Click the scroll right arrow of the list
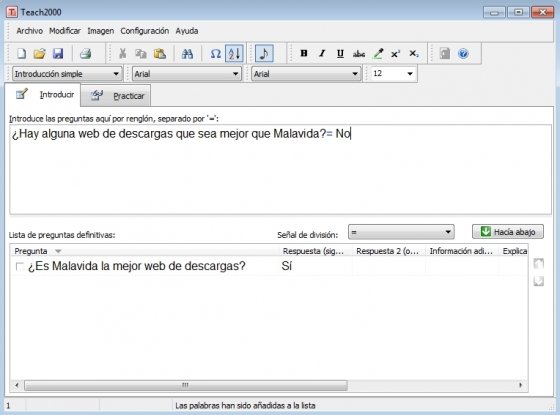560x415 pixels. 520,385
